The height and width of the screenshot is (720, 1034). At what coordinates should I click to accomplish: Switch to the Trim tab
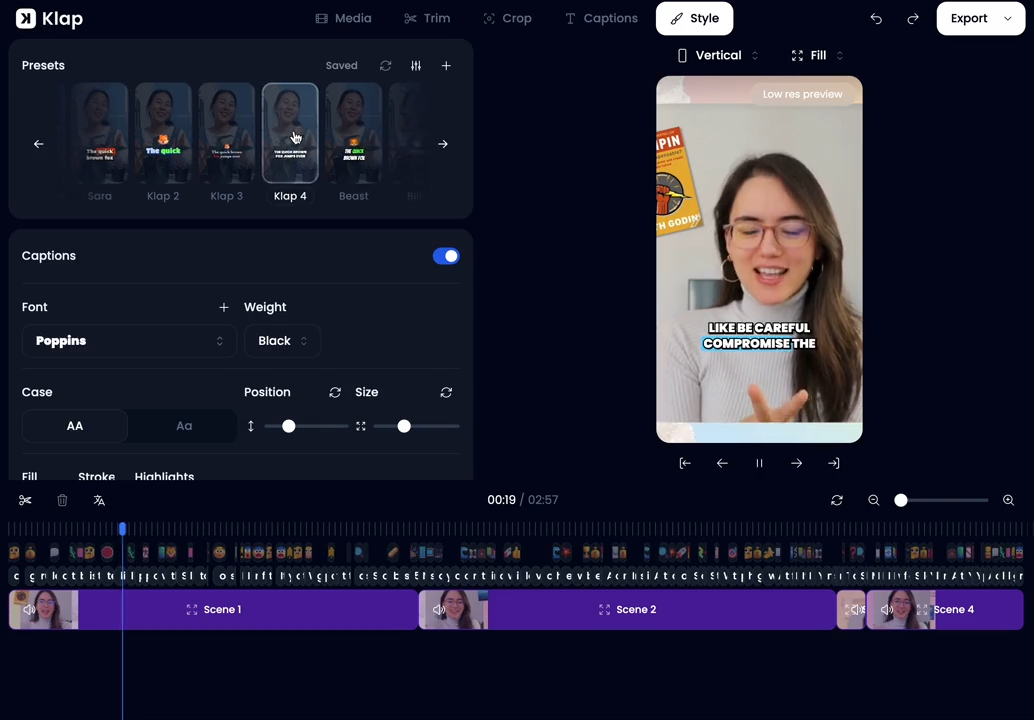pos(427,19)
